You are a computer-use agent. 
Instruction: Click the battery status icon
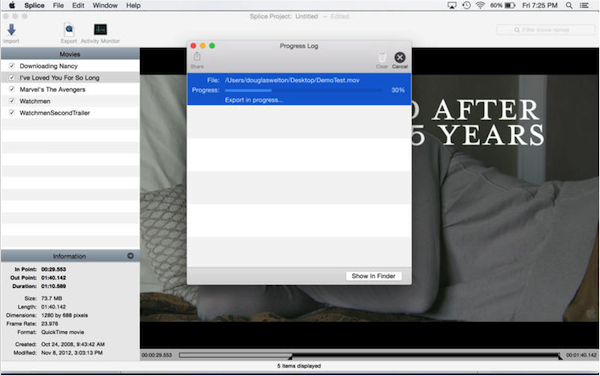(510, 5)
